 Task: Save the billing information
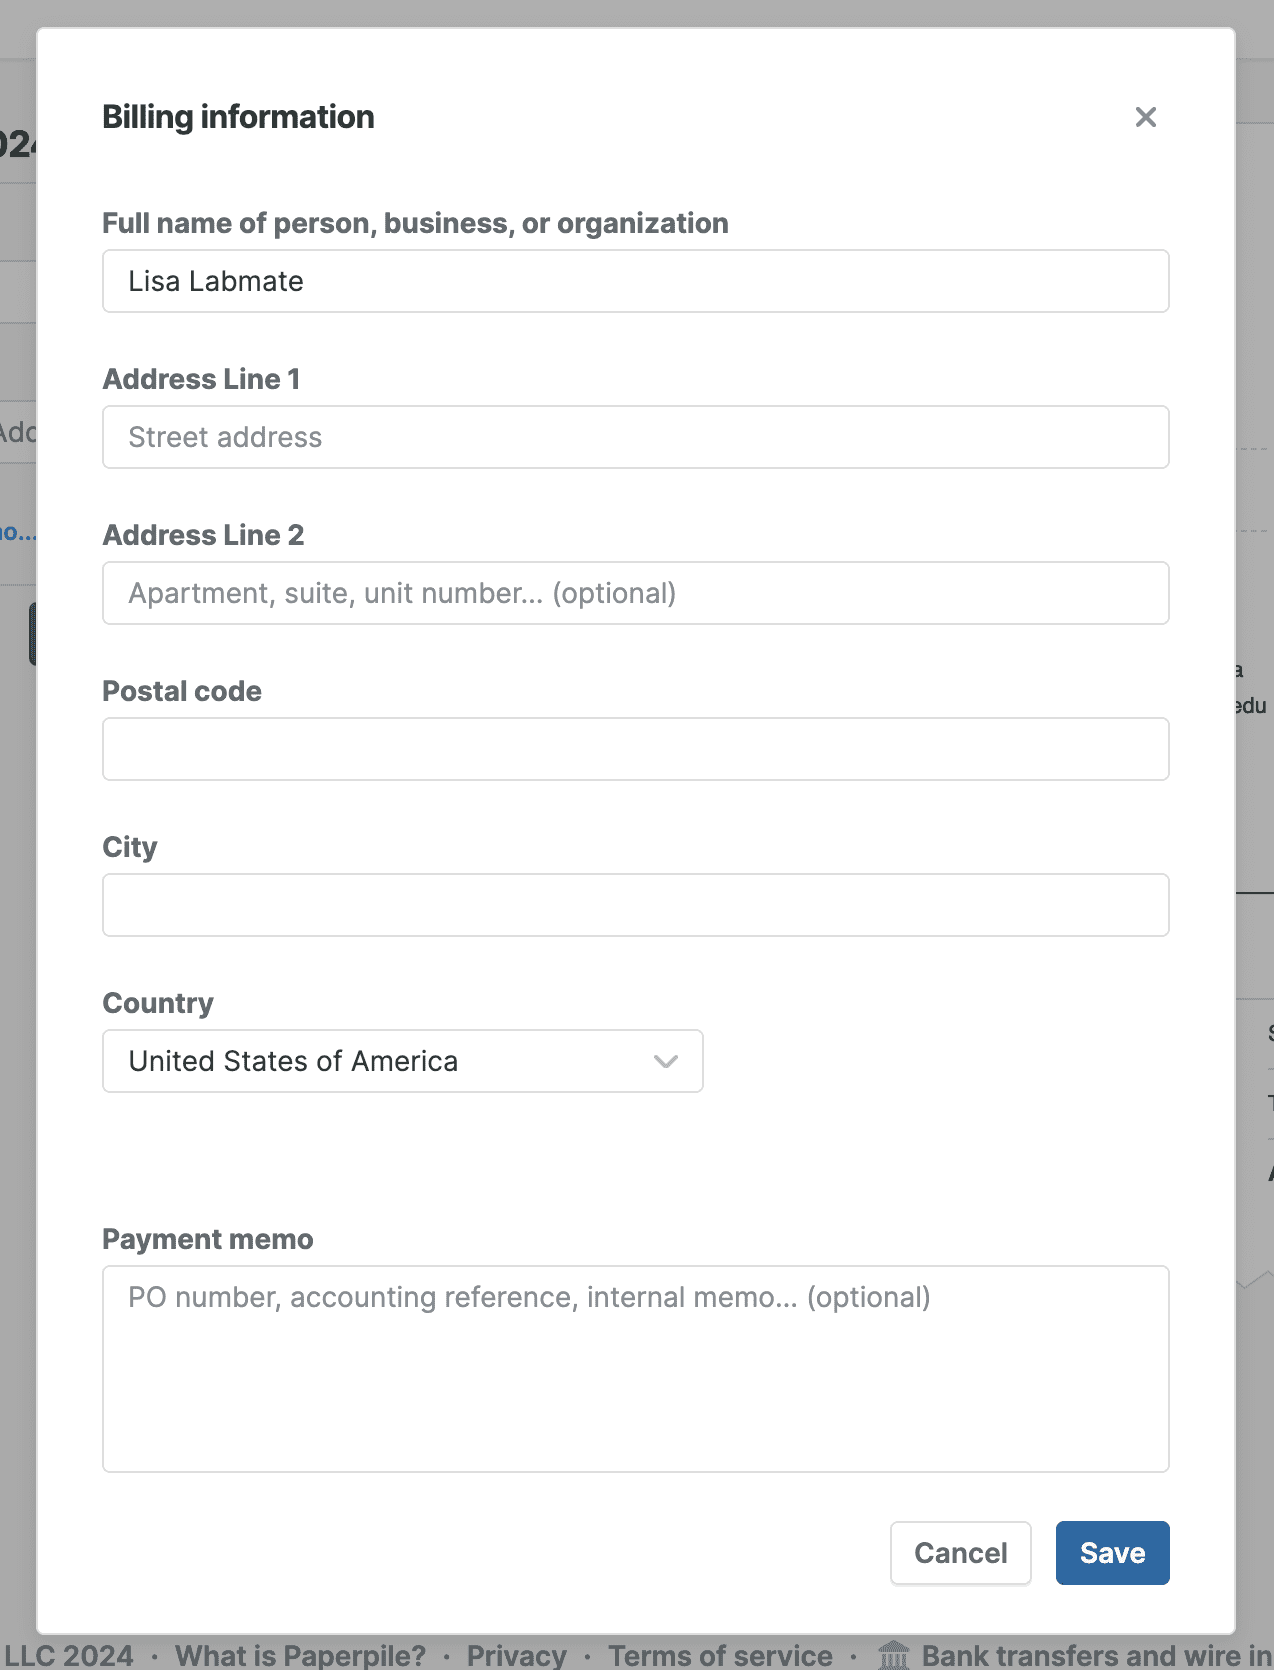tap(1112, 1553)
